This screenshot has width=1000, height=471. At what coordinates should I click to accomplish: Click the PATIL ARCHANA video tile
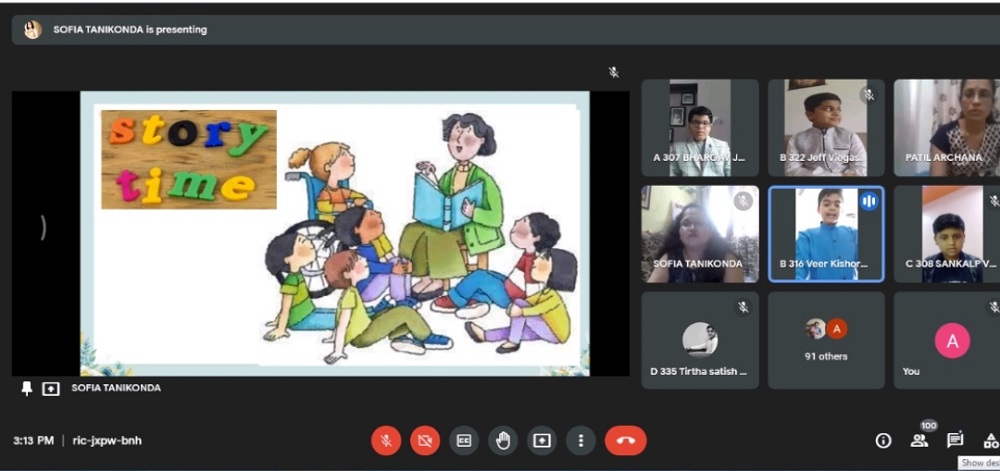pos(947,128)
